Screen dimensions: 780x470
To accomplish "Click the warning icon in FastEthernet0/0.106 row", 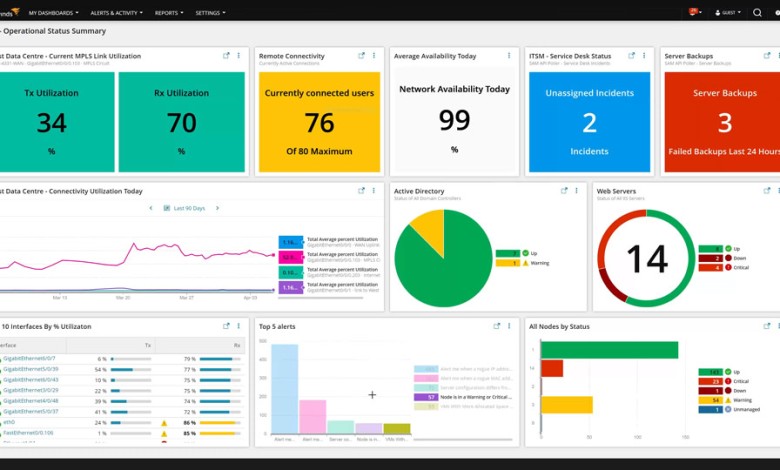I will [164, 434].
